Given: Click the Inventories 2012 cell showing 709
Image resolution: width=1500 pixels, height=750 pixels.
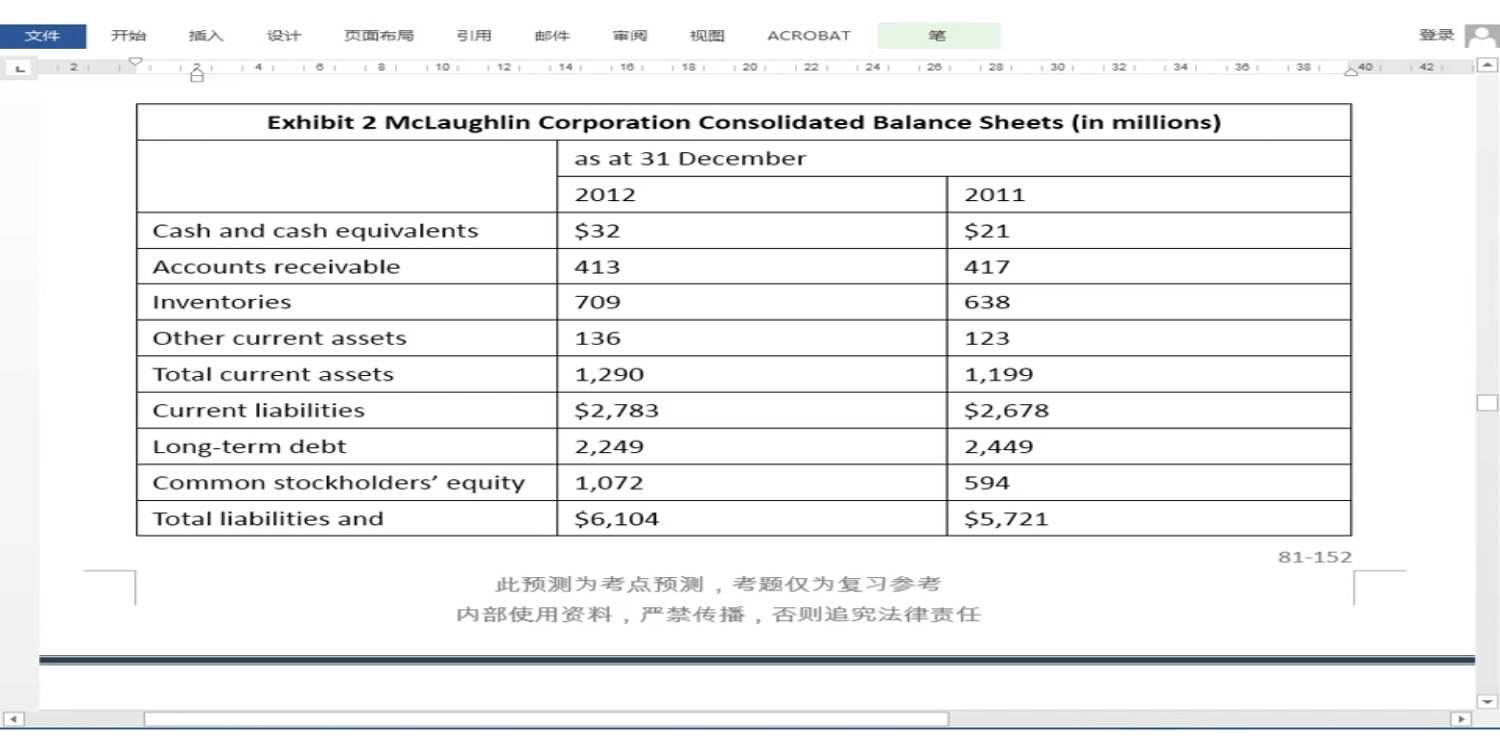Looking at the screenshot, I should point(751,302).
